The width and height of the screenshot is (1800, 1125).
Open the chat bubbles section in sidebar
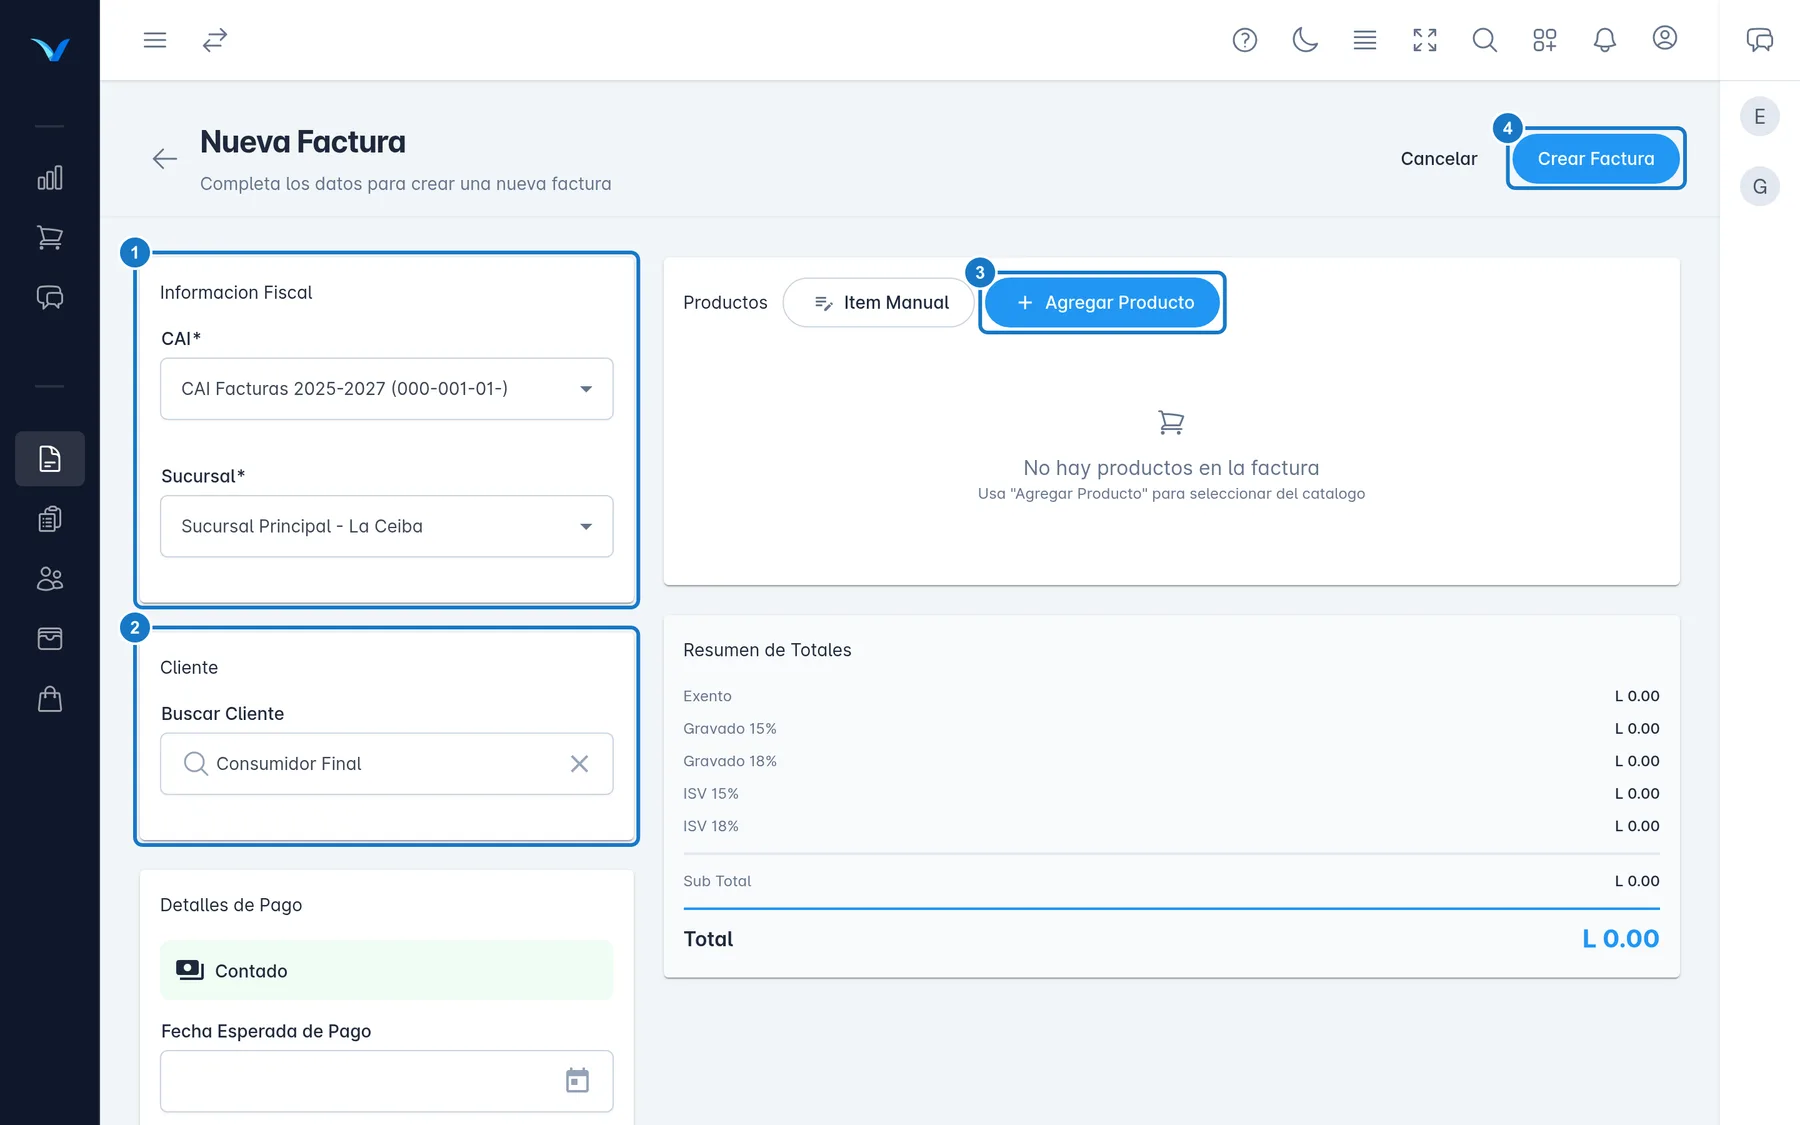point(50,298)
